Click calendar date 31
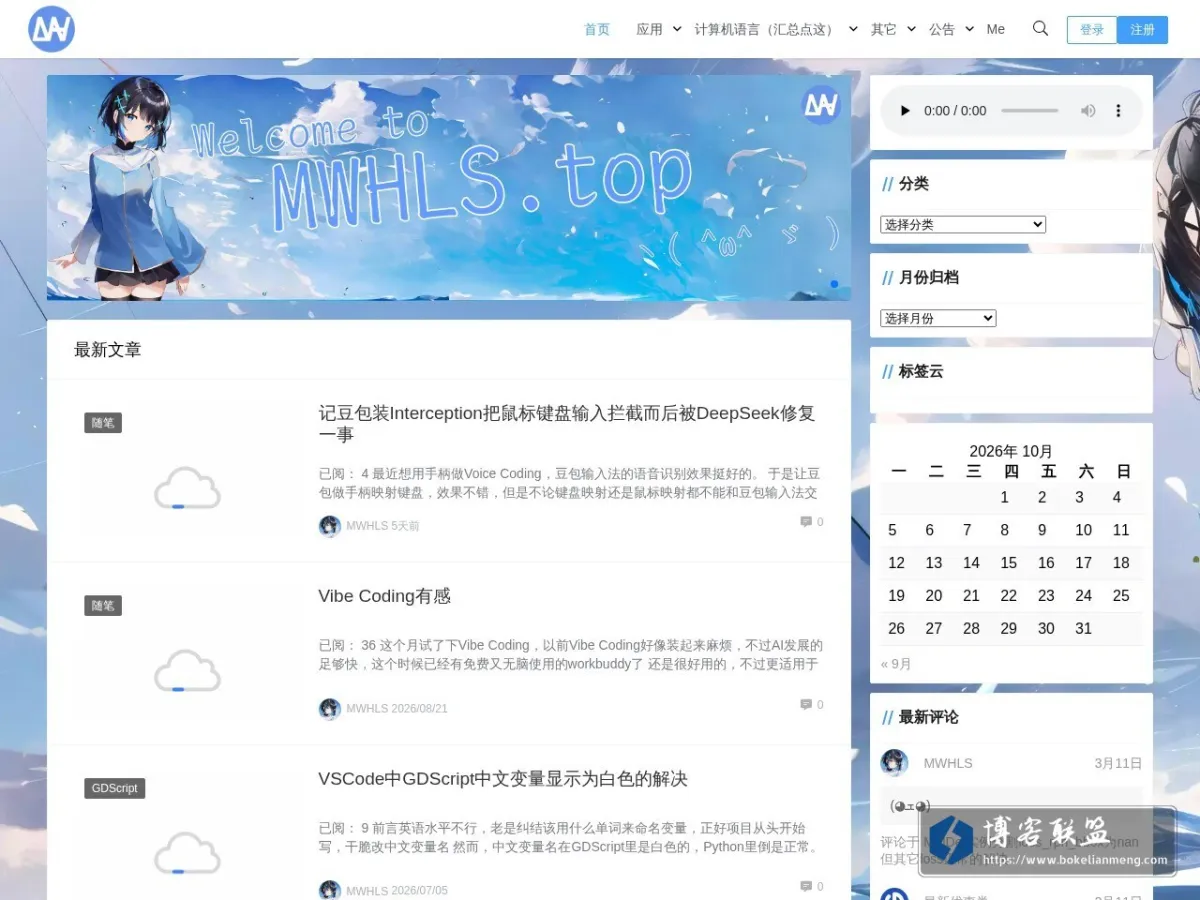The width and height of the screenshot is (1200, 900). click(x=1083, y=629)
